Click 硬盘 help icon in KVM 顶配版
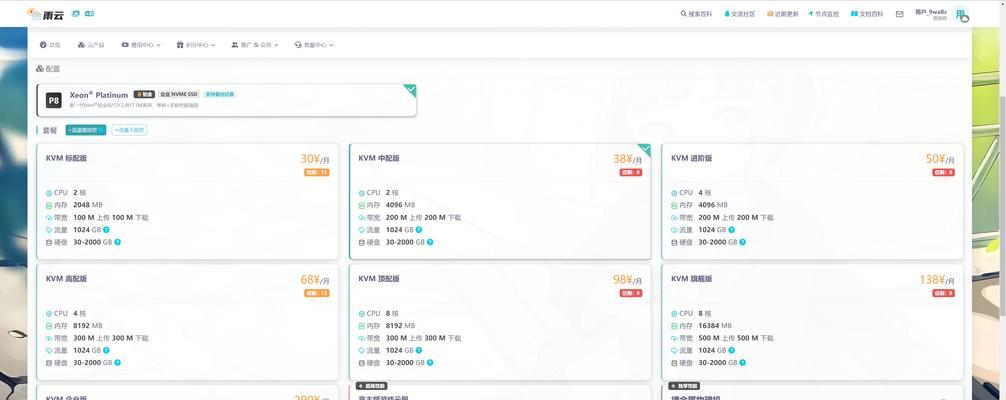This screenshot has width=1006, height=400. [x=430, y=363]
